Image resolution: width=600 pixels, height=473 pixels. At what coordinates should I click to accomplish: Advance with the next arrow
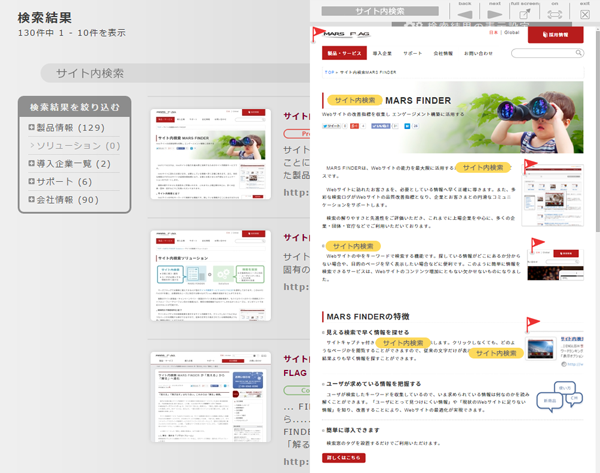[x=494, y=15]
